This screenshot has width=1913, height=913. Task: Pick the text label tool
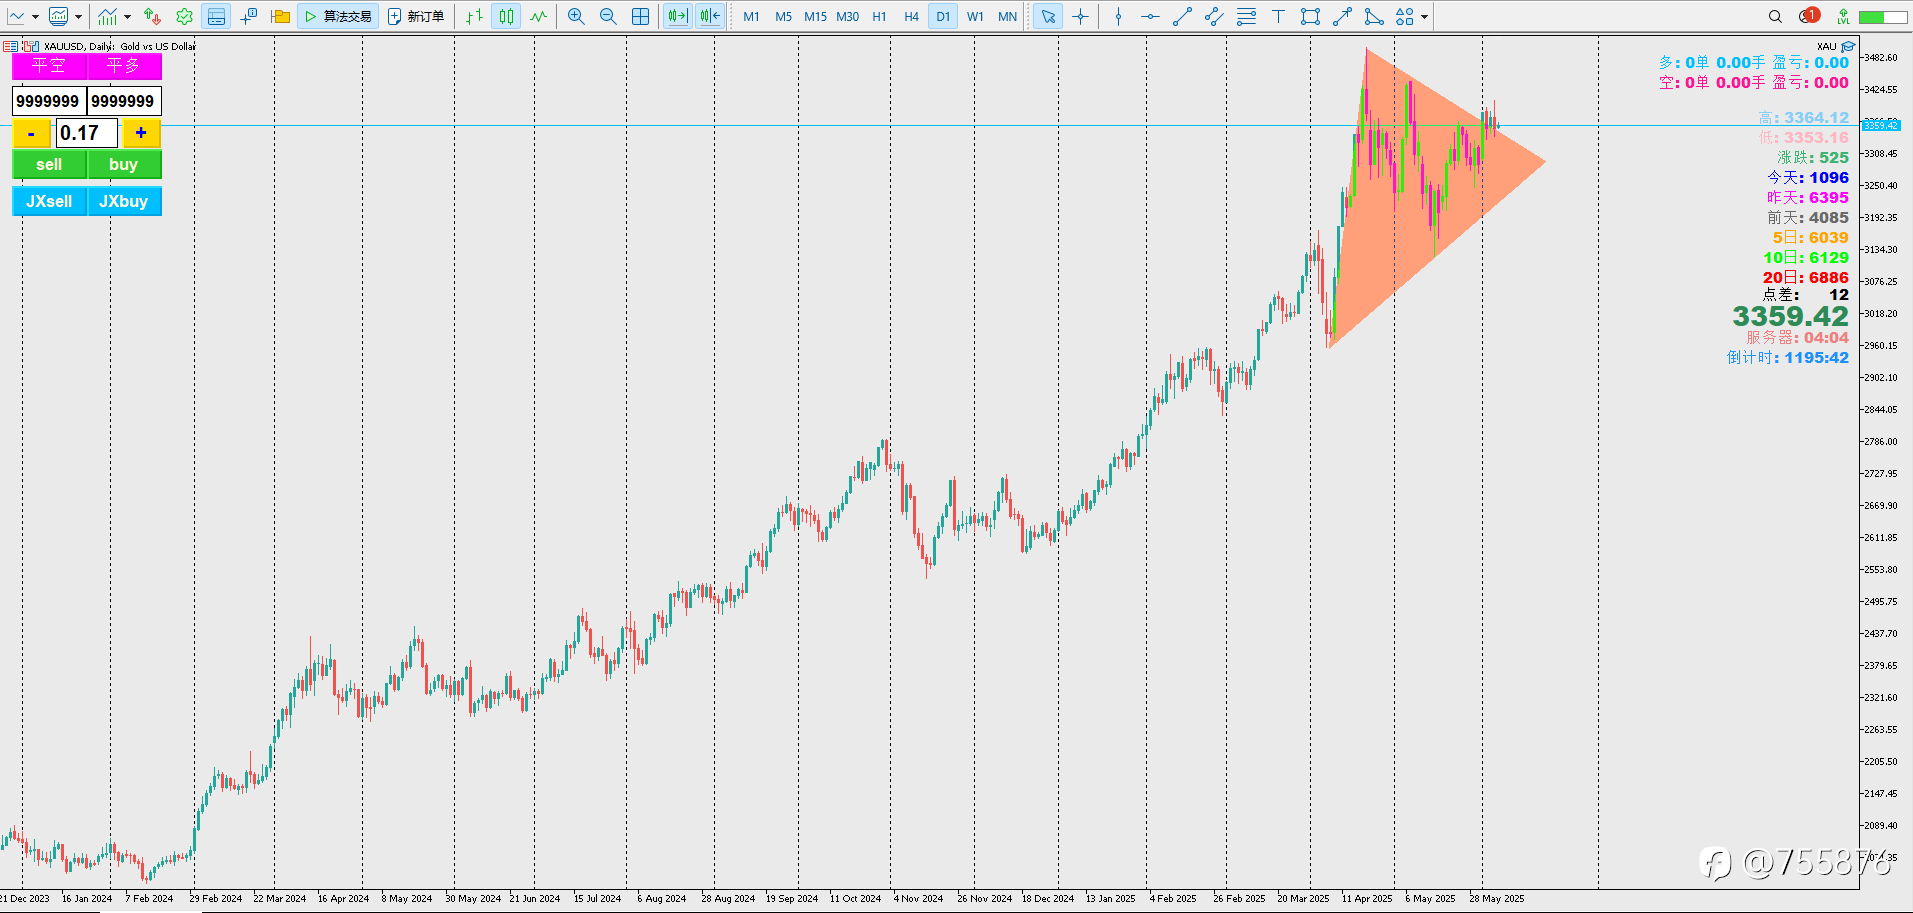1278,16
